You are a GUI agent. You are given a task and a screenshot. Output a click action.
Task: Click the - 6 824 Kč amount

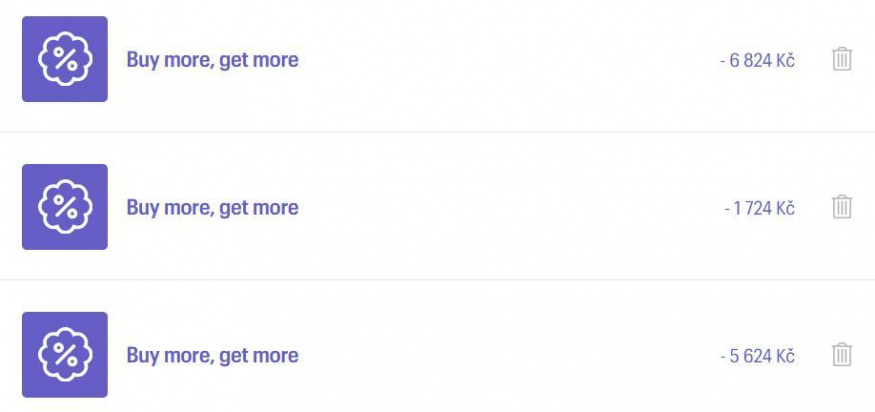coord(757,61)
